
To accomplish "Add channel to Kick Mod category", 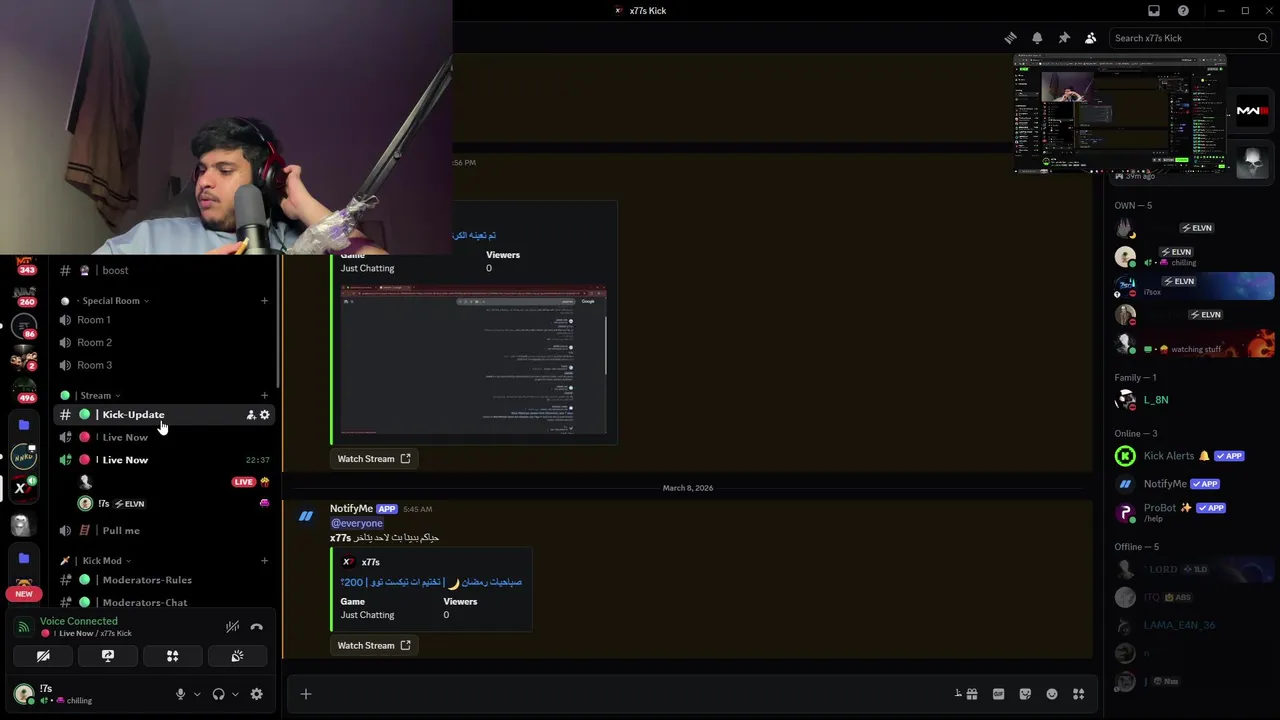I will [x=265, y=561].
